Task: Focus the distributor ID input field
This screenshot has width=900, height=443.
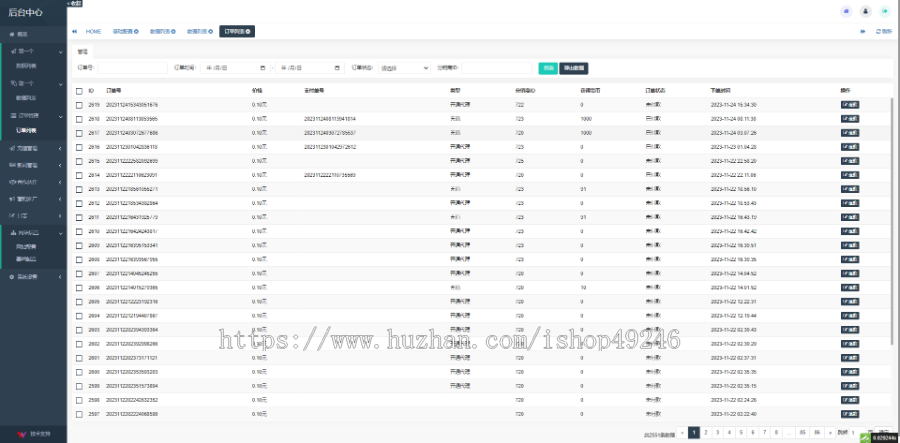Action: (x=496, y=68)
